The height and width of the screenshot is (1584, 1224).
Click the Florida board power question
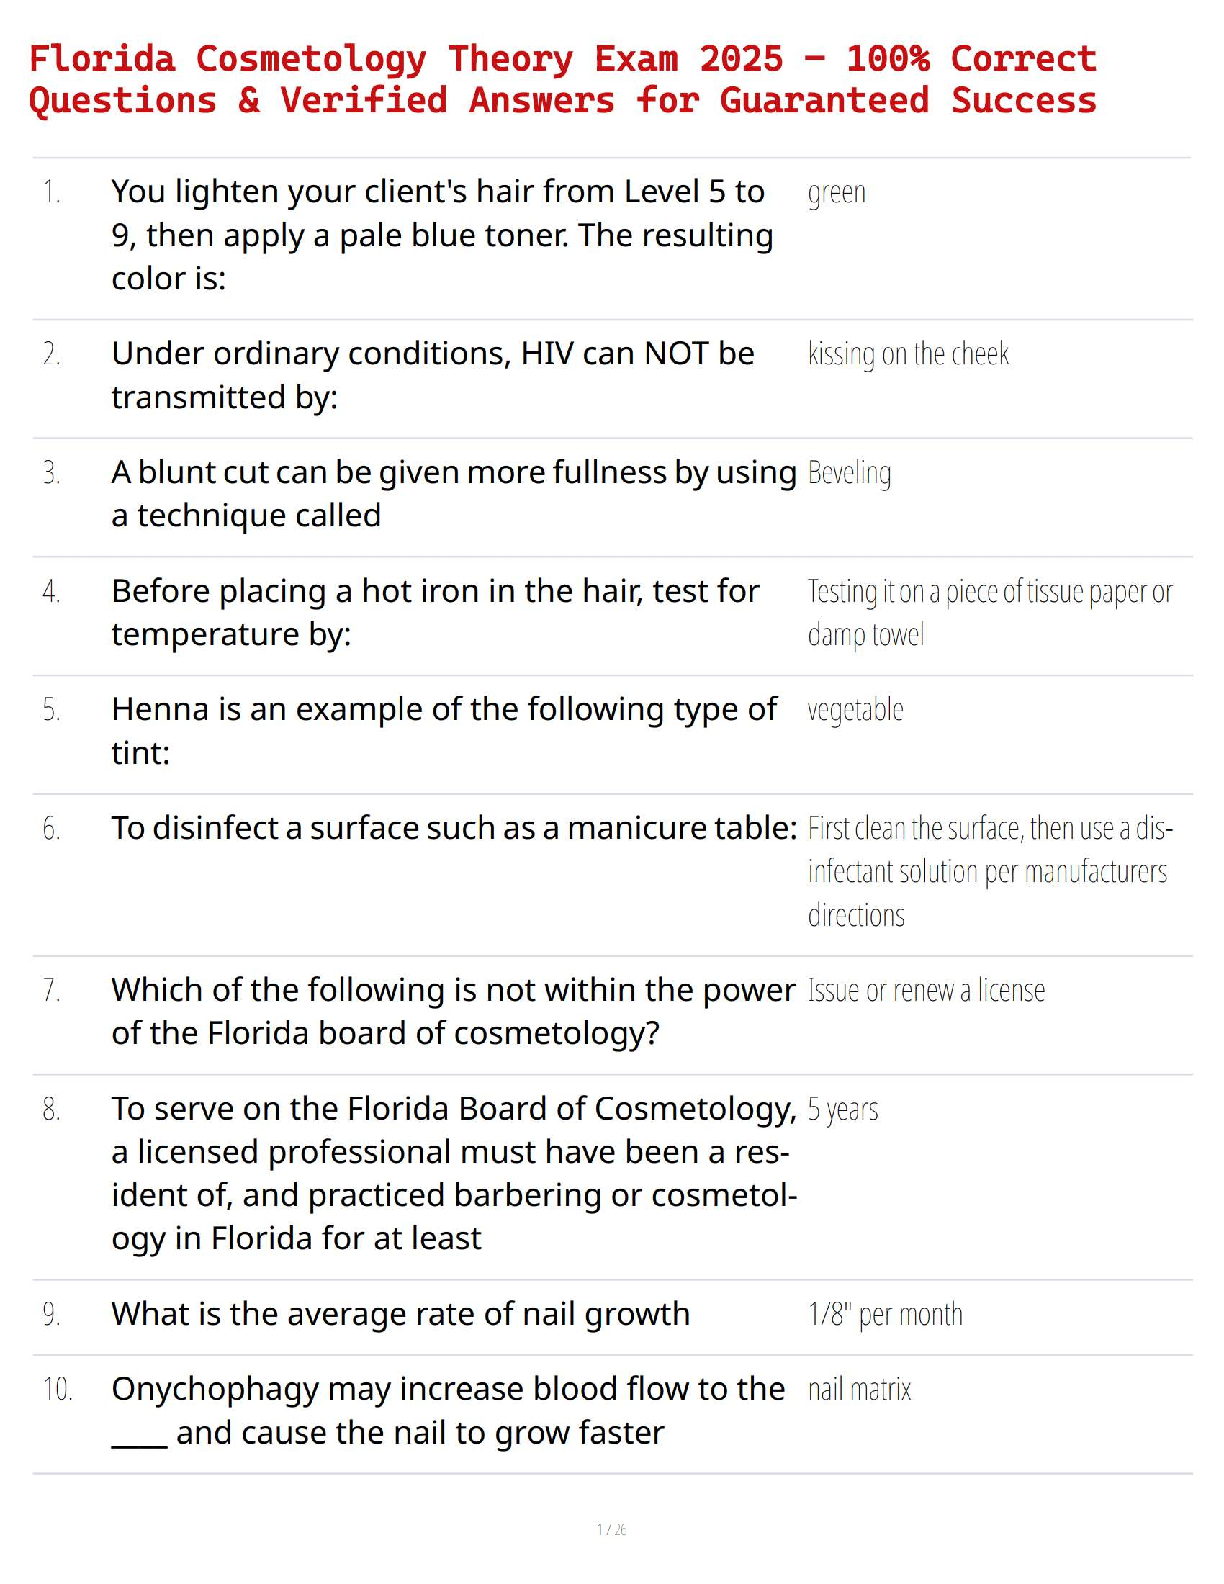(452, 1011)
